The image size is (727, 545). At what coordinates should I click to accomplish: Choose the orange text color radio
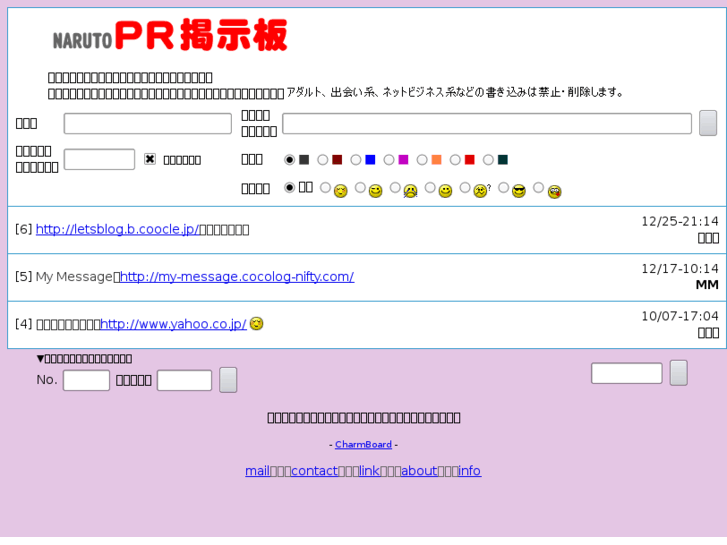click(422, 160)
